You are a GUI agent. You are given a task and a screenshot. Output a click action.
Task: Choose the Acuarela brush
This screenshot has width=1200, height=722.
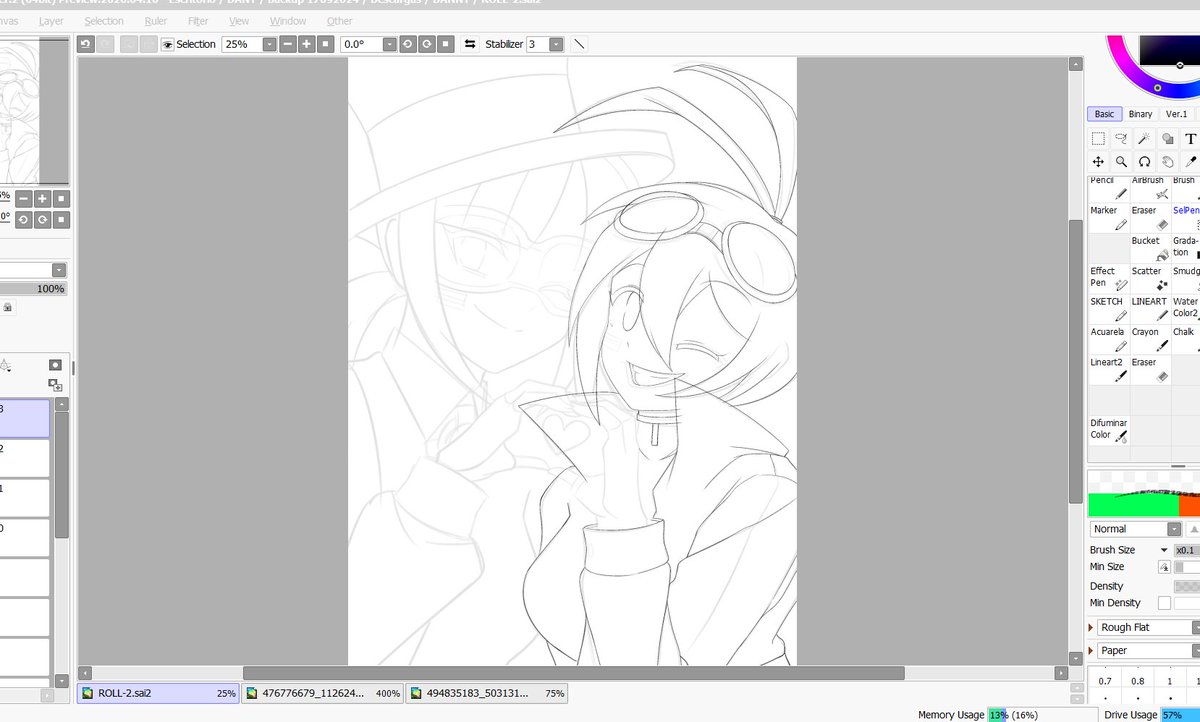1108,339
